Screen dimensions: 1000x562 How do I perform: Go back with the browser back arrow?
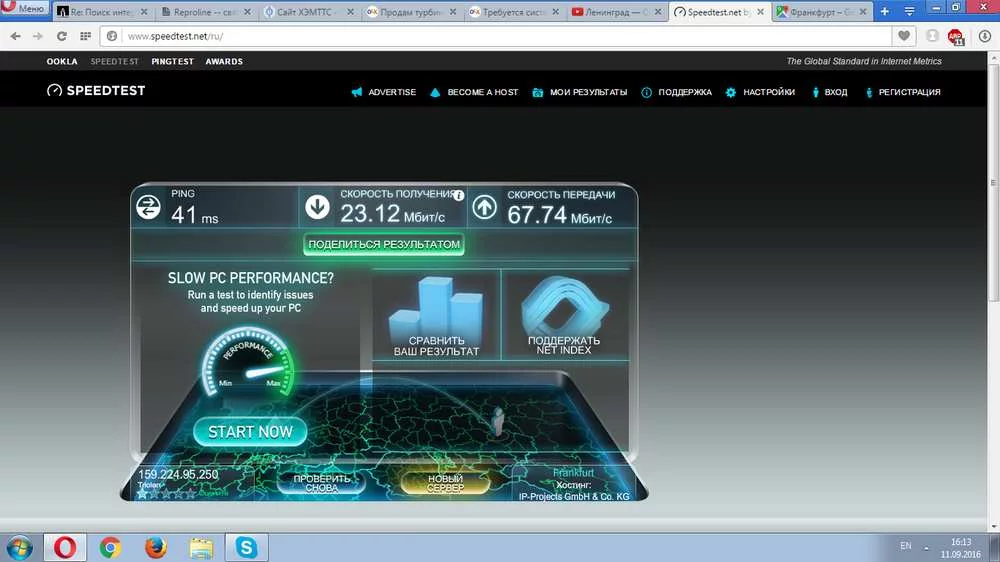15,36
